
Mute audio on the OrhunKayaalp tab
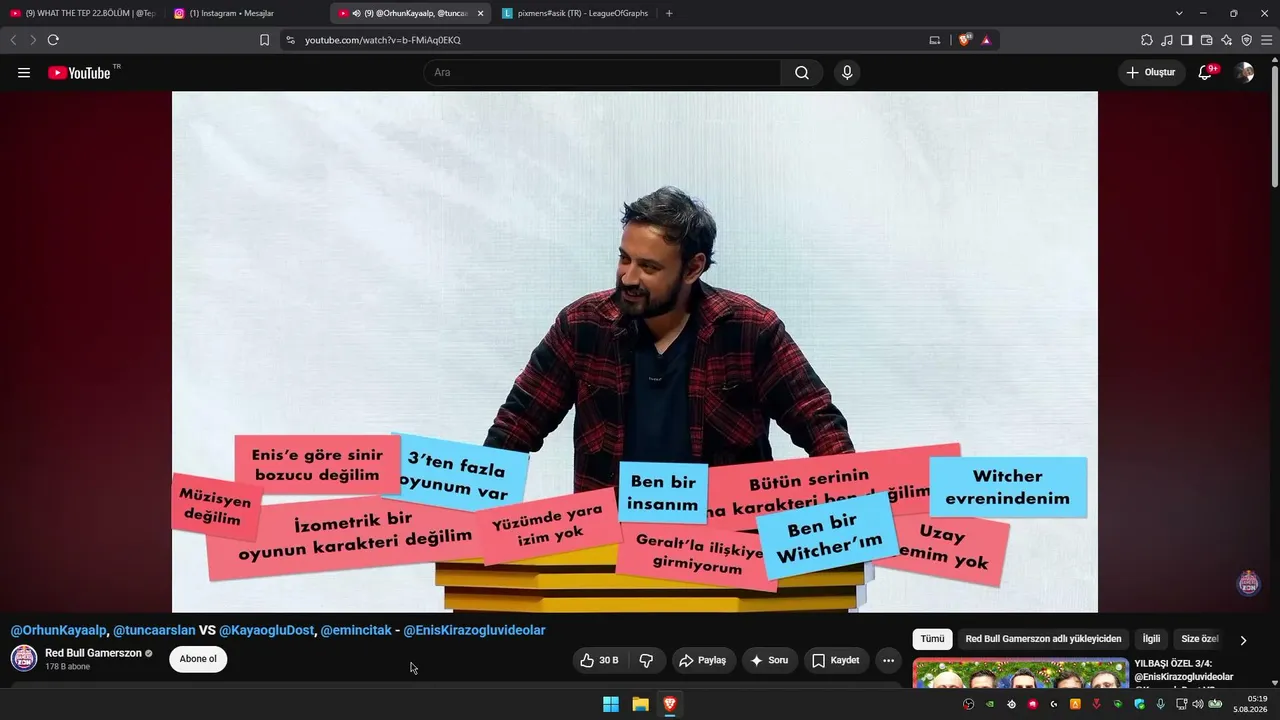pyautogui.click(x=356, y=13)
